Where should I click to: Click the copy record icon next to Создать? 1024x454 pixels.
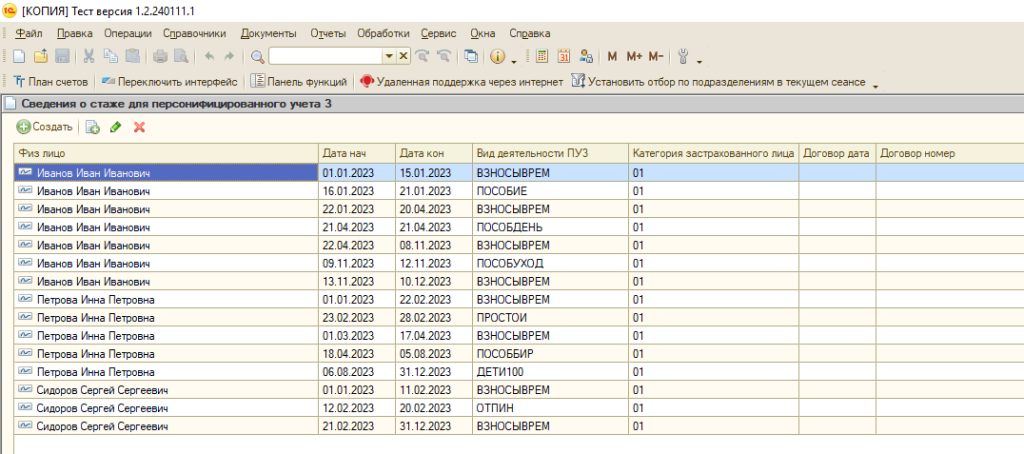point(93,127)
